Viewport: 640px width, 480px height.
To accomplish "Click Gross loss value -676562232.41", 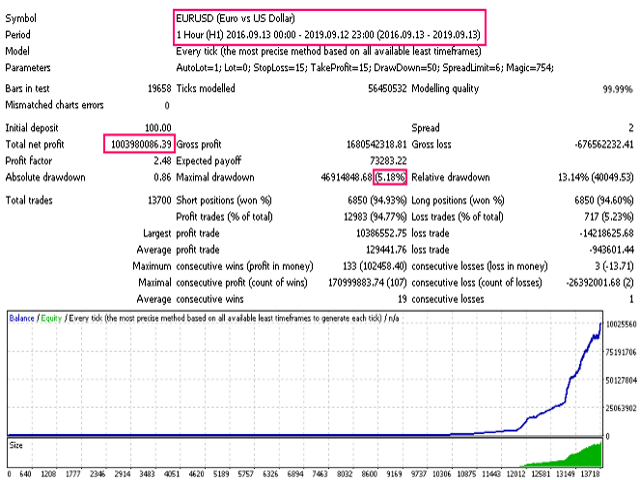I will pyautogui.click(x=604, y=144).
